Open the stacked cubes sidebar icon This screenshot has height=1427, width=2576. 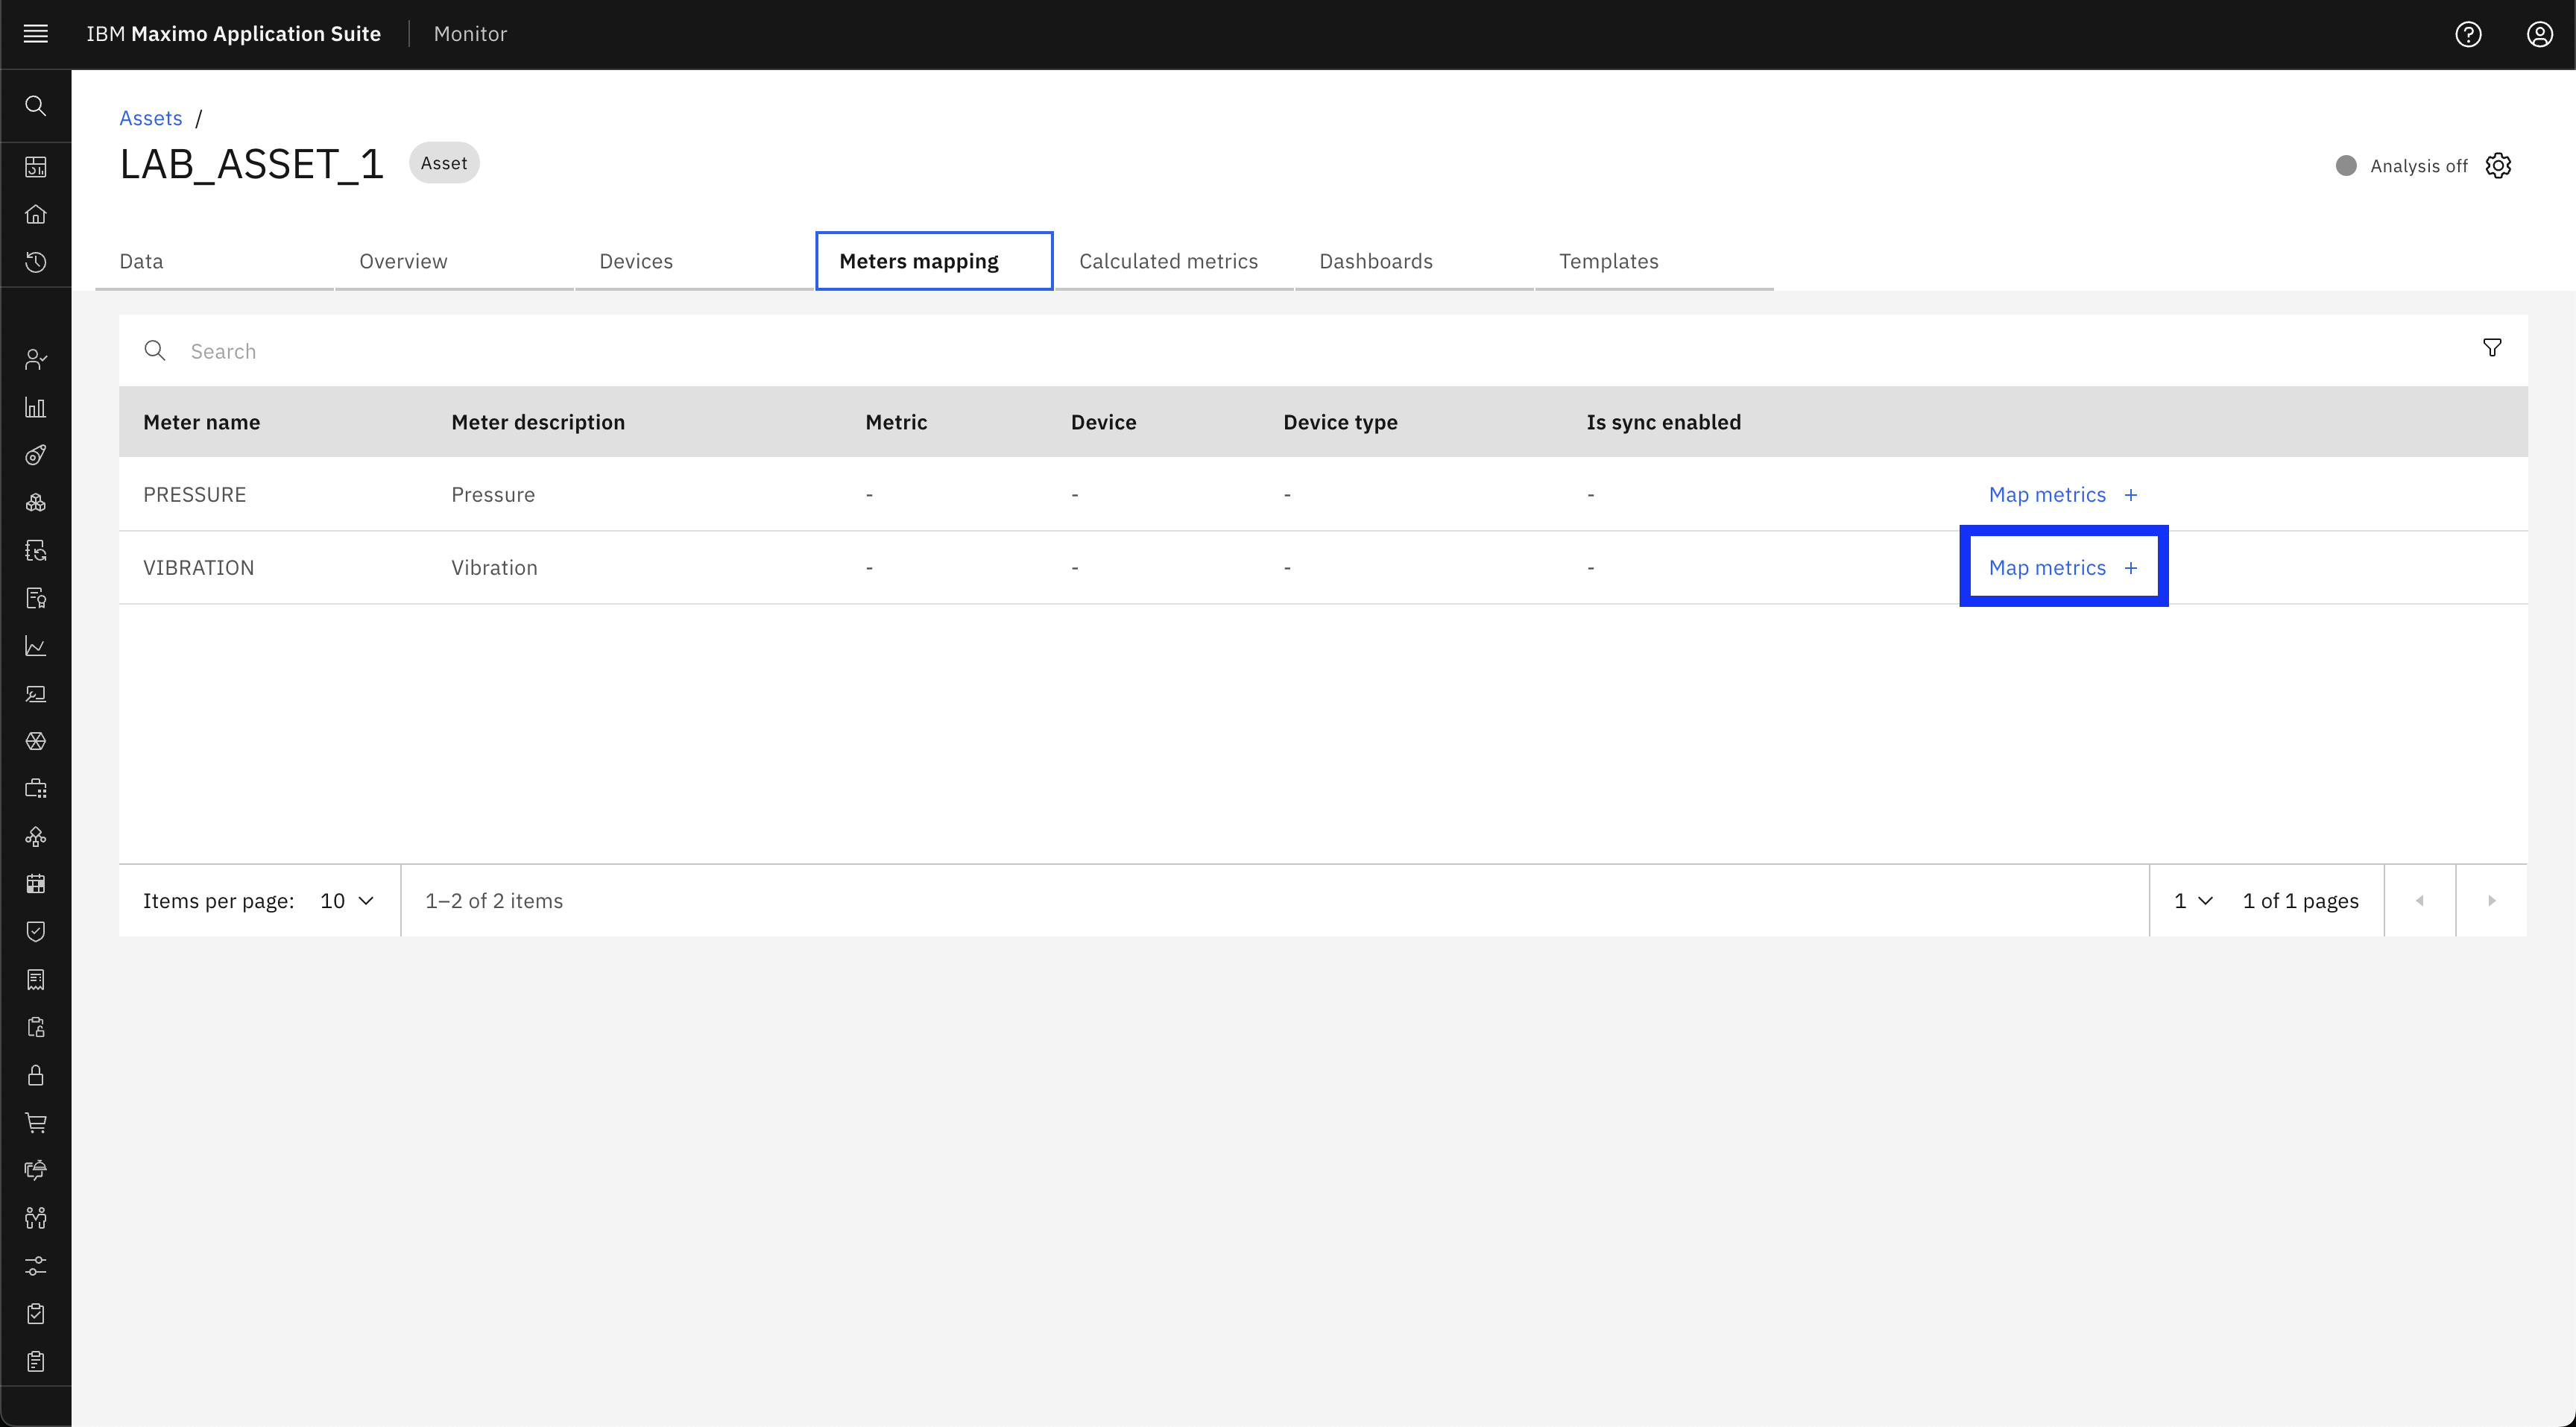click(36, 503)
